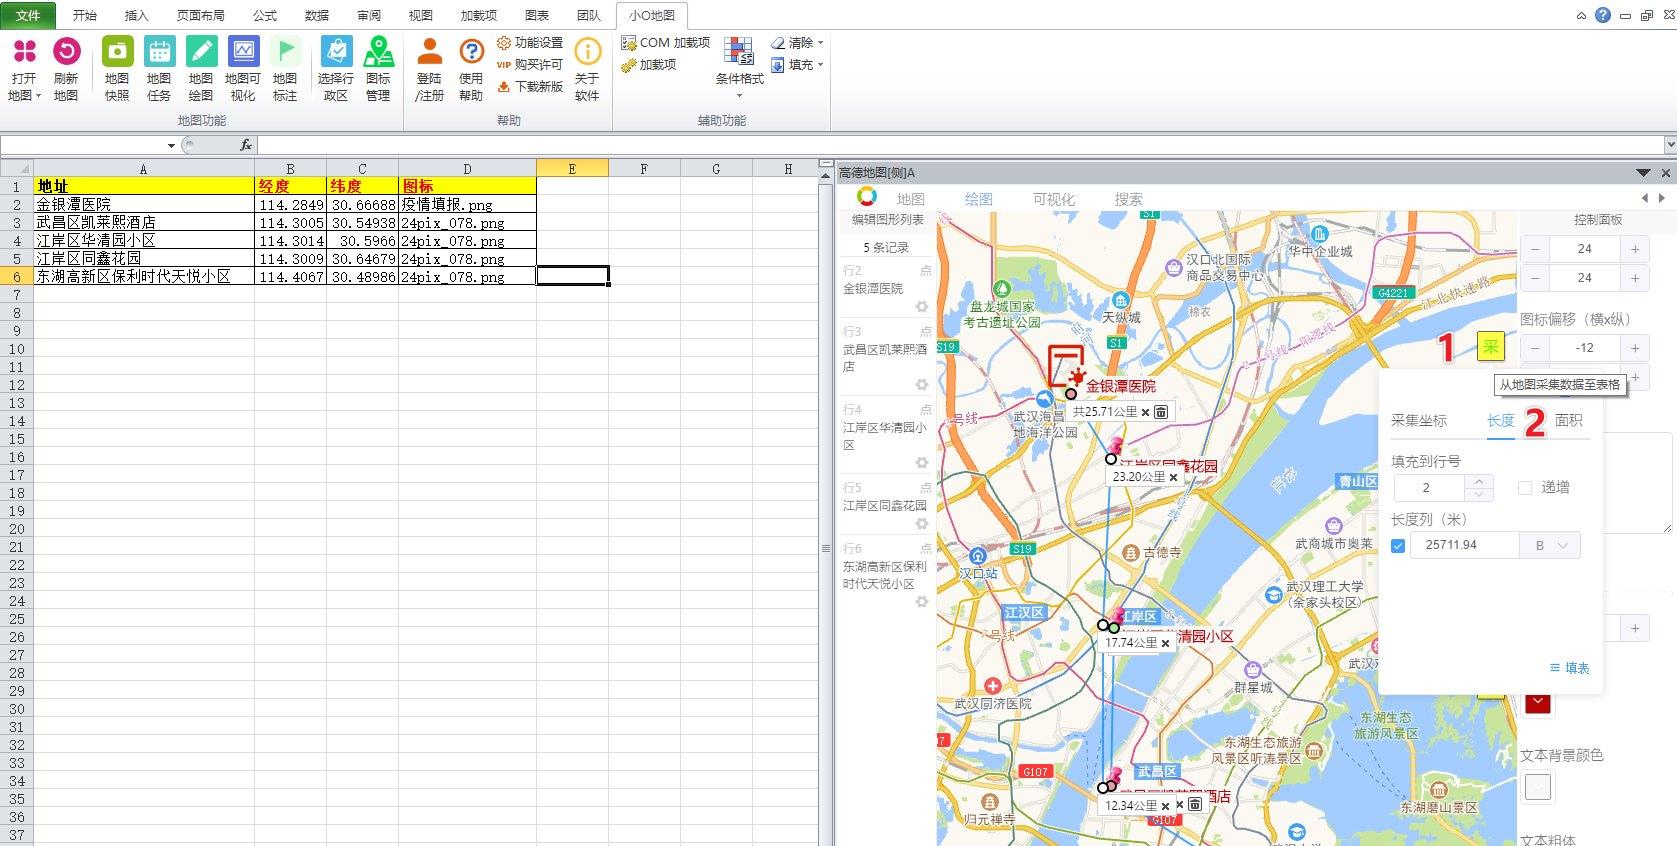Increase the -12 icon offset value
The height and width of the screenshot is (846, 1677).
[1635, 348]
